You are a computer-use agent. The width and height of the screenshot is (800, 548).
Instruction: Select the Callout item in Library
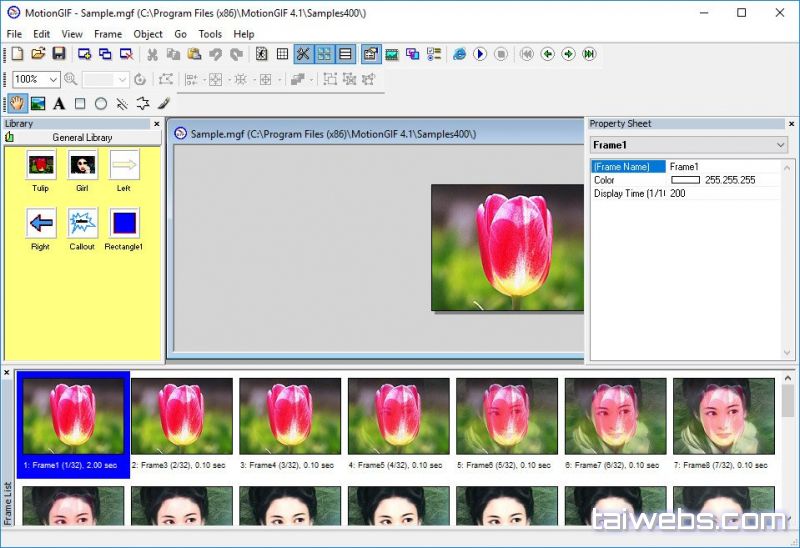[82, 223]
